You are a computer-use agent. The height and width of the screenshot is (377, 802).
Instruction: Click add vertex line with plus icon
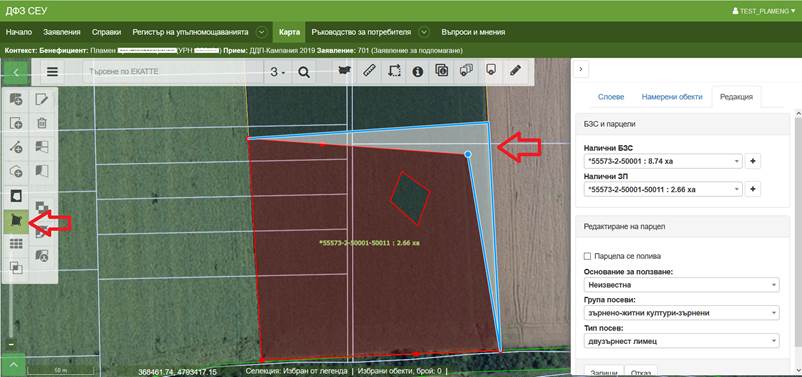[16, 147]
